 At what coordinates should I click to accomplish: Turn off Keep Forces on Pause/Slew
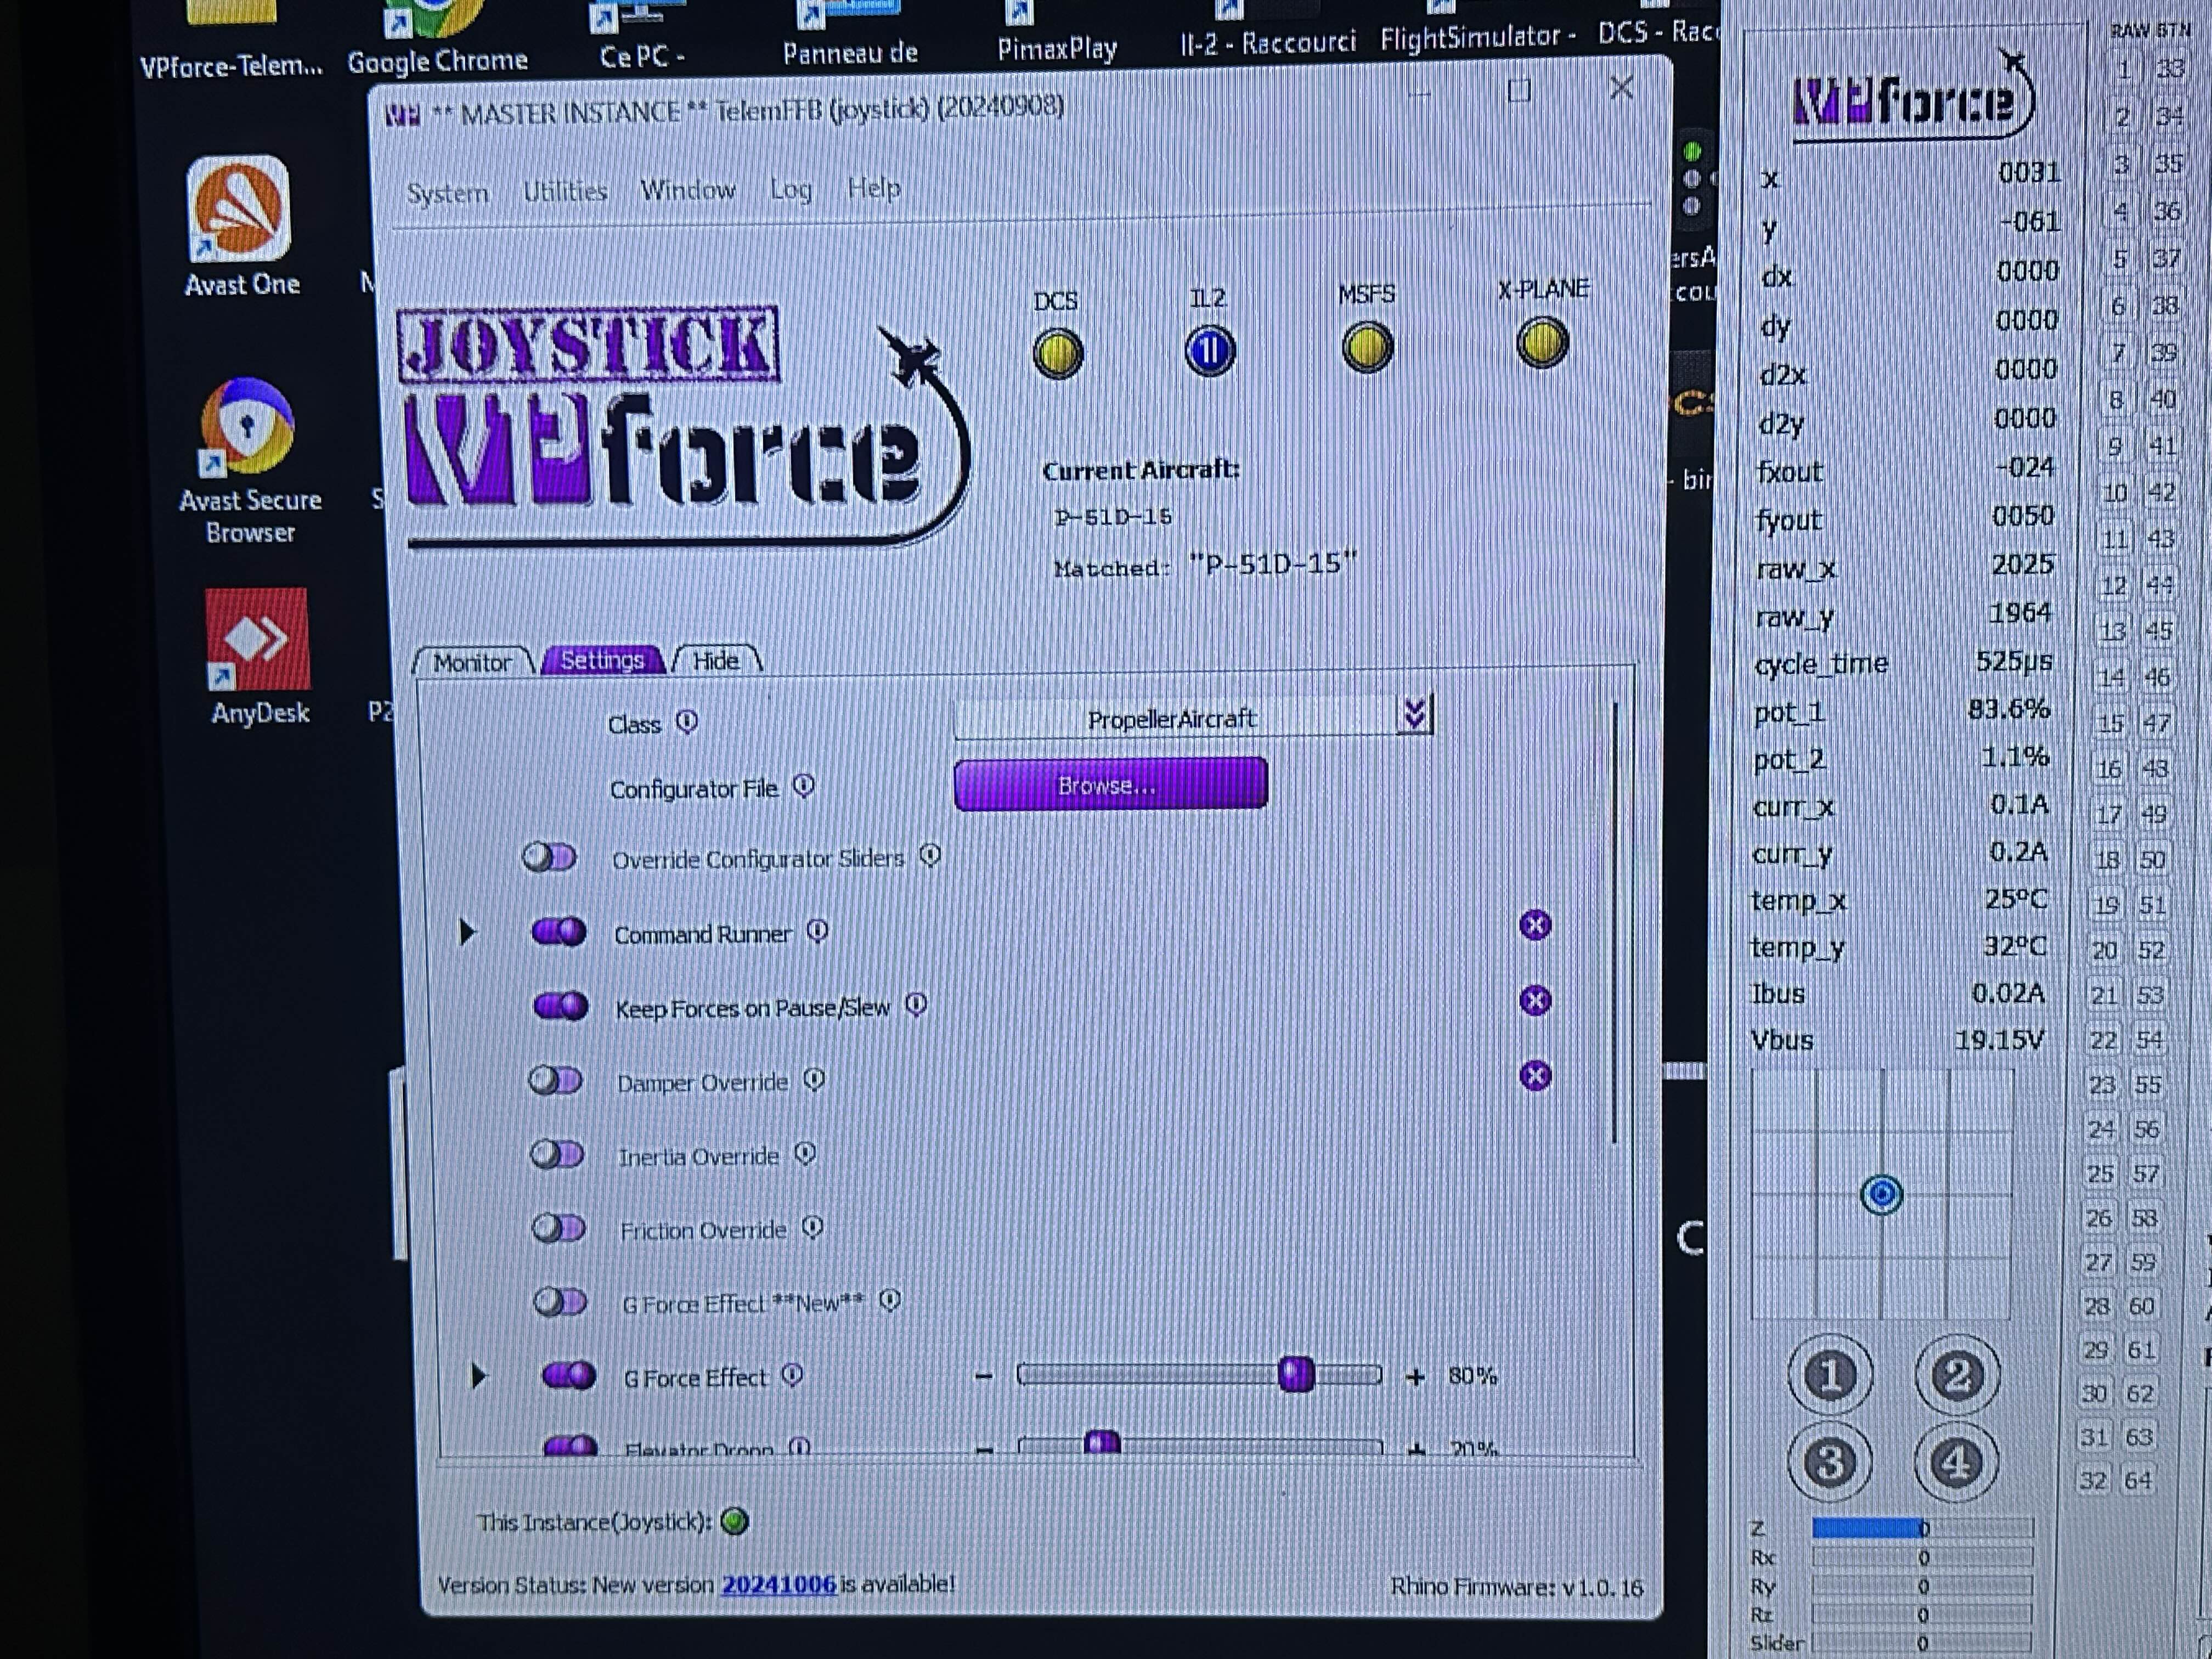(561, 1006)
